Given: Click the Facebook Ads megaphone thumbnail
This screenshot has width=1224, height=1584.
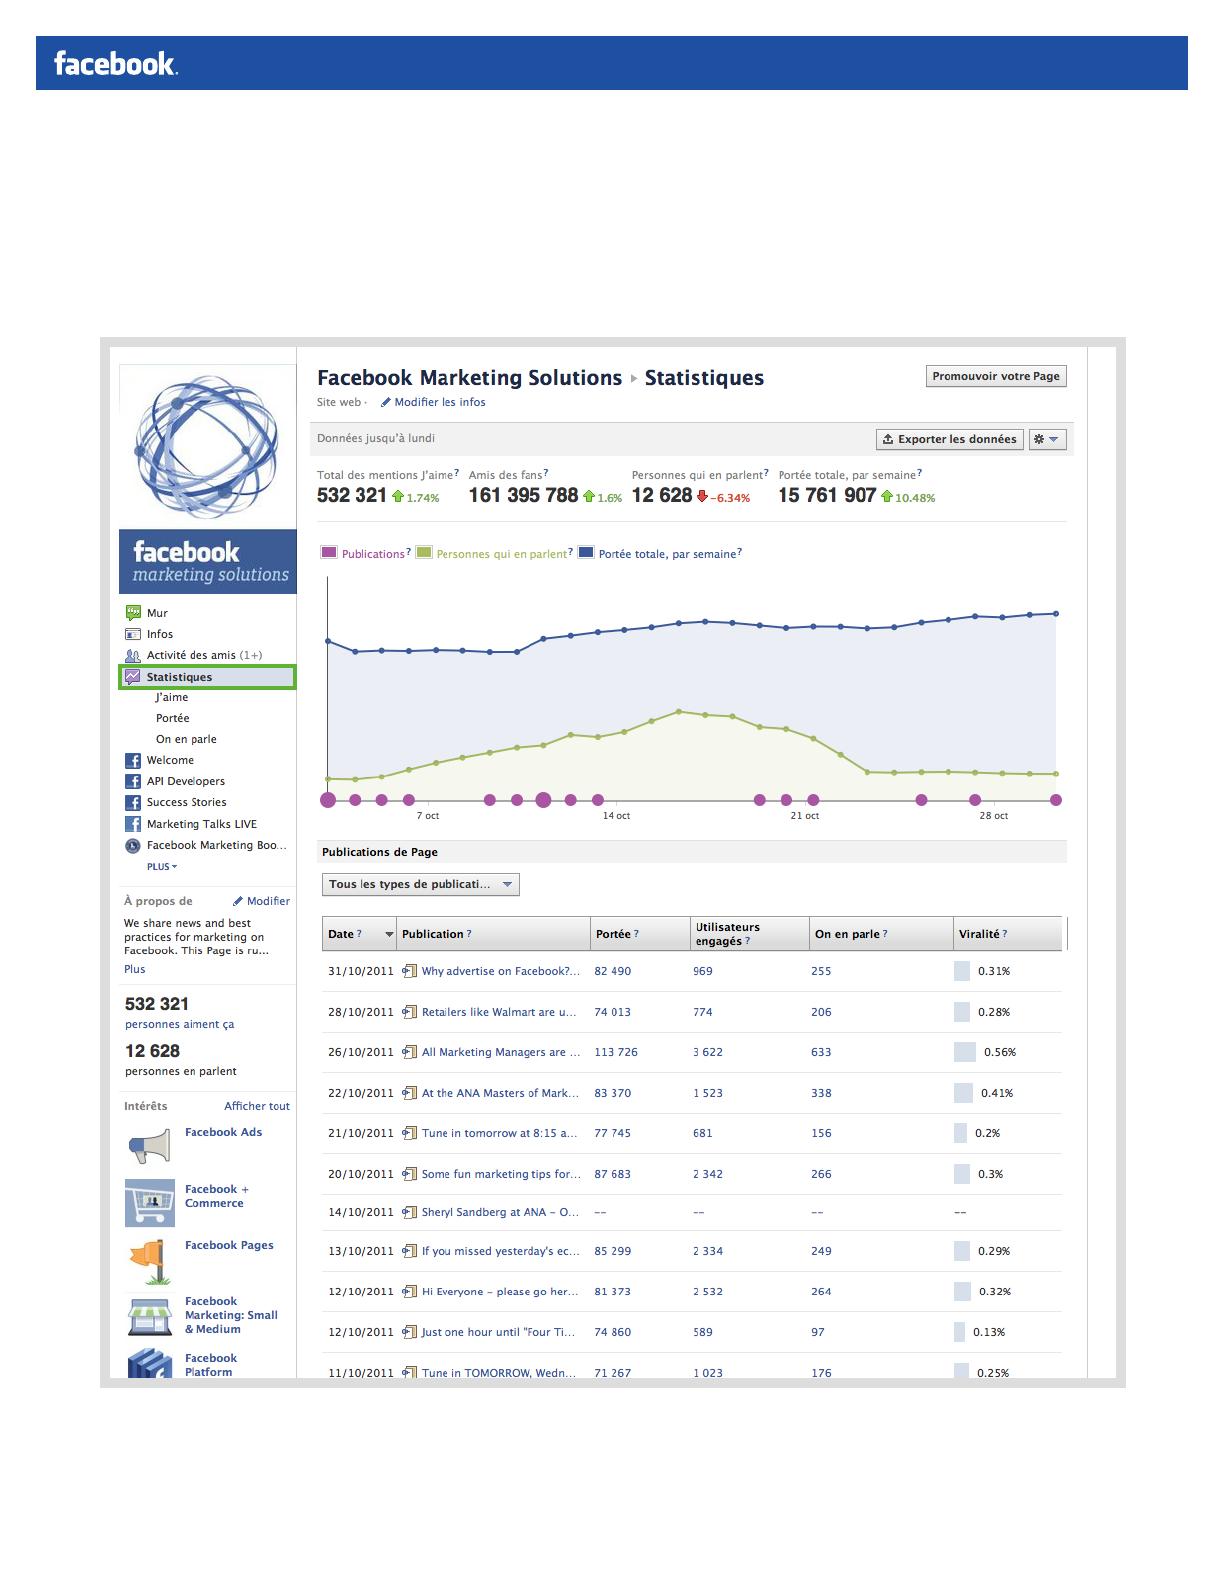Looking at the screenshot, I should pos(149,1146).
